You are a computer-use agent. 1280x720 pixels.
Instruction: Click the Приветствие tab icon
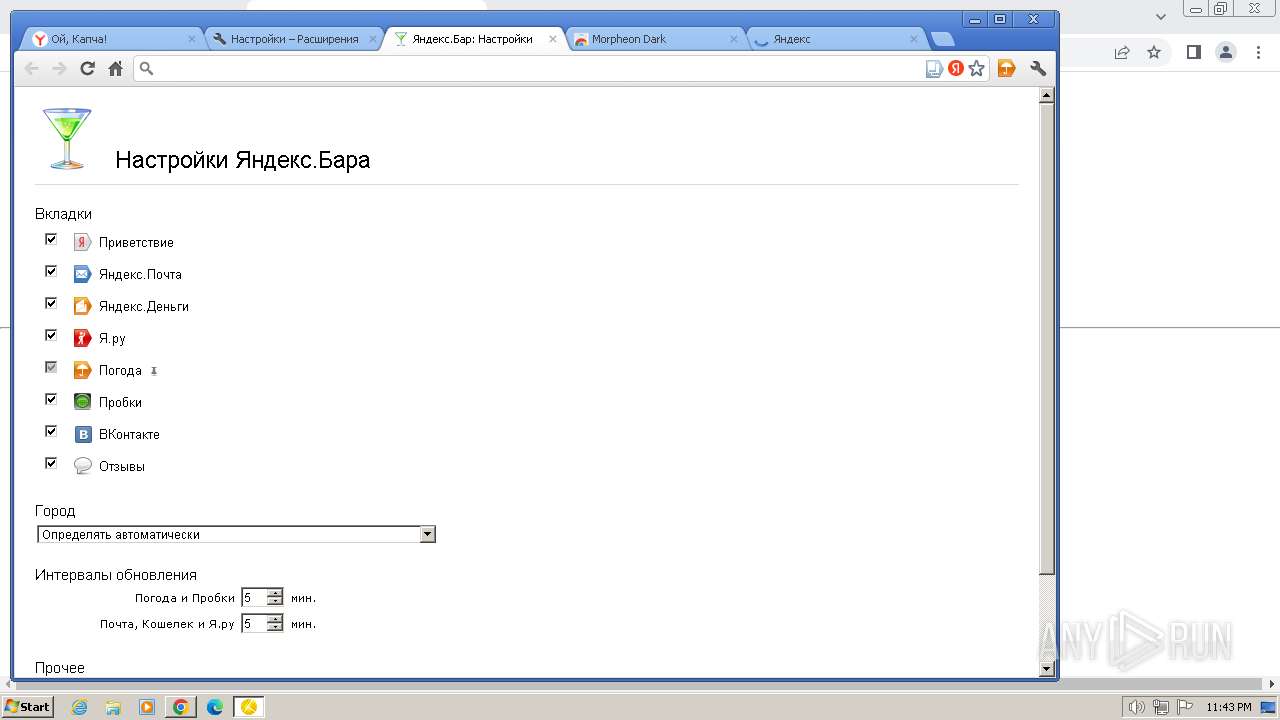(82, 242)
